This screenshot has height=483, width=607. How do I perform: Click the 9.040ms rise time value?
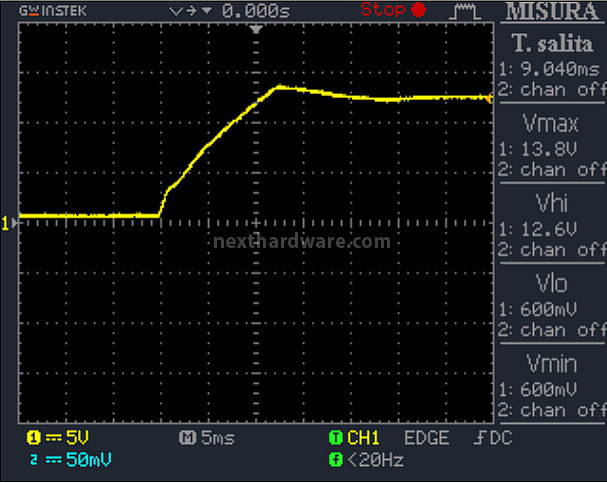(560, 69)
